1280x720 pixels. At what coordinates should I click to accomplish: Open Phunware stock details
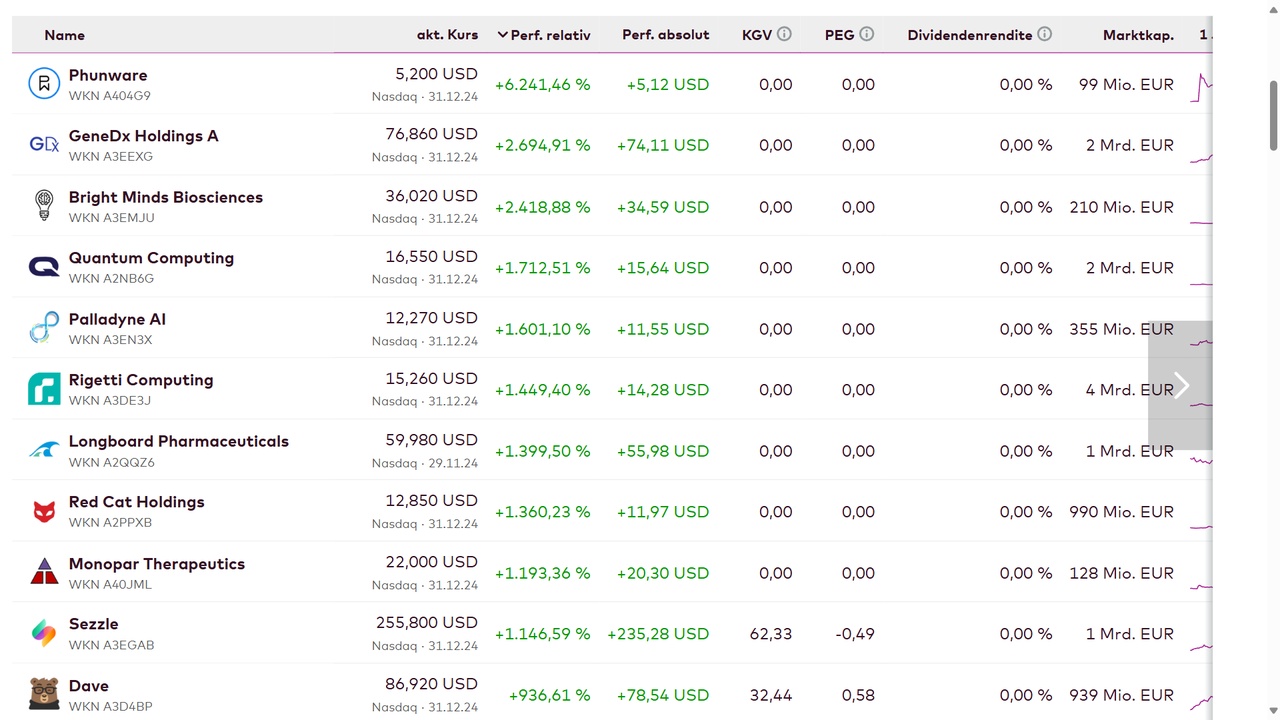pyautogui.click(x=108, y=75)
